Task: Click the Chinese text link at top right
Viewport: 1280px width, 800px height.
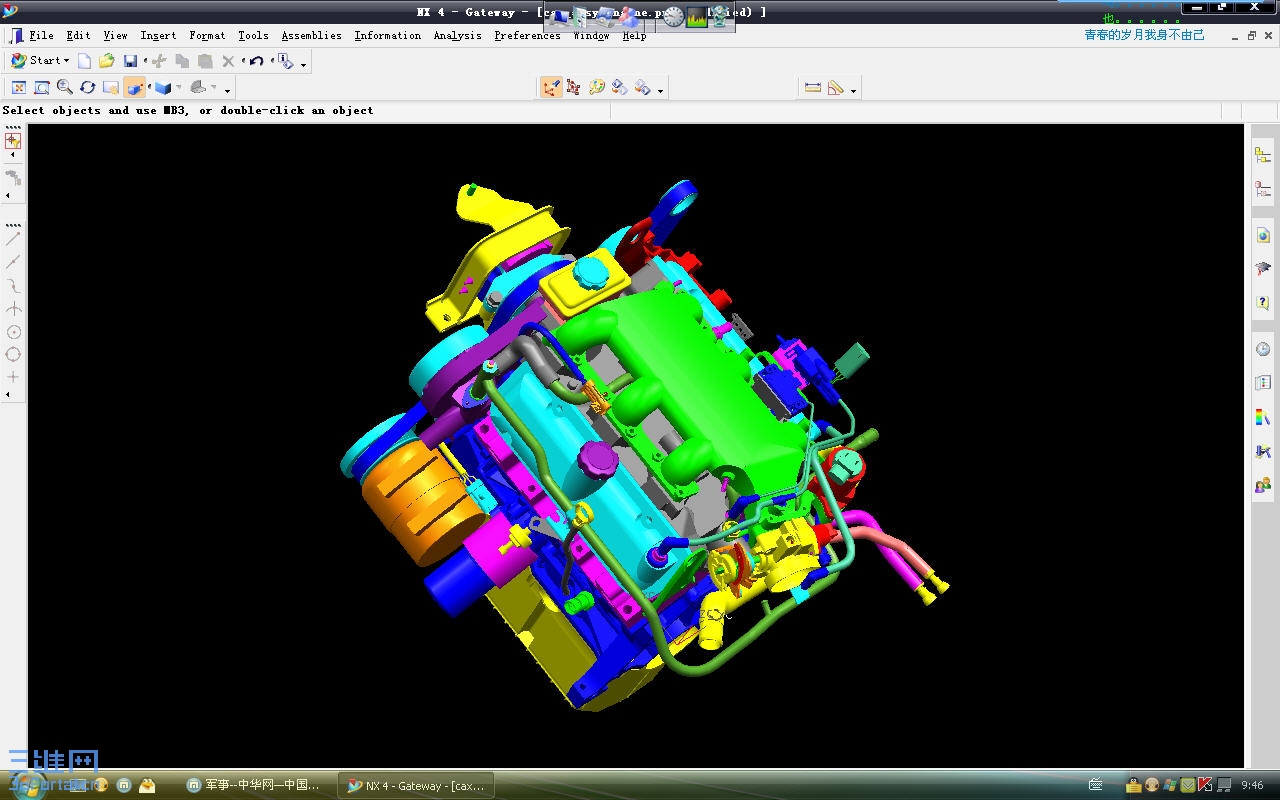Action: (1145, 35)
